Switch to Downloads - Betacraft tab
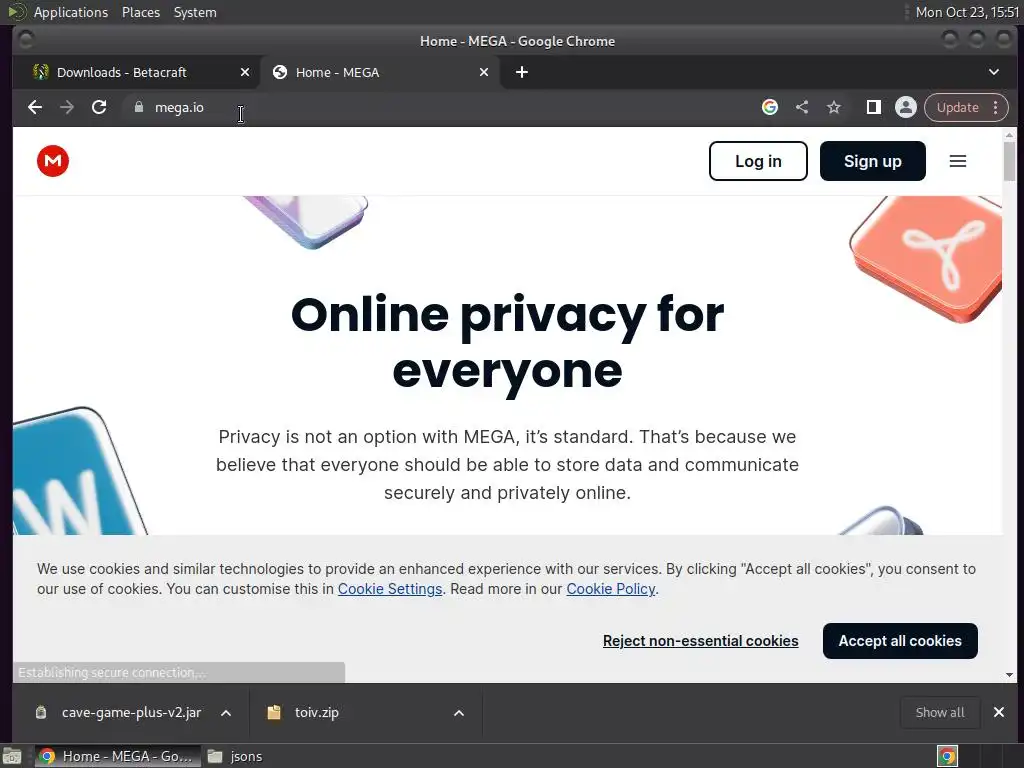This screenshot has height=768, width=1024. tap(136, 72)
